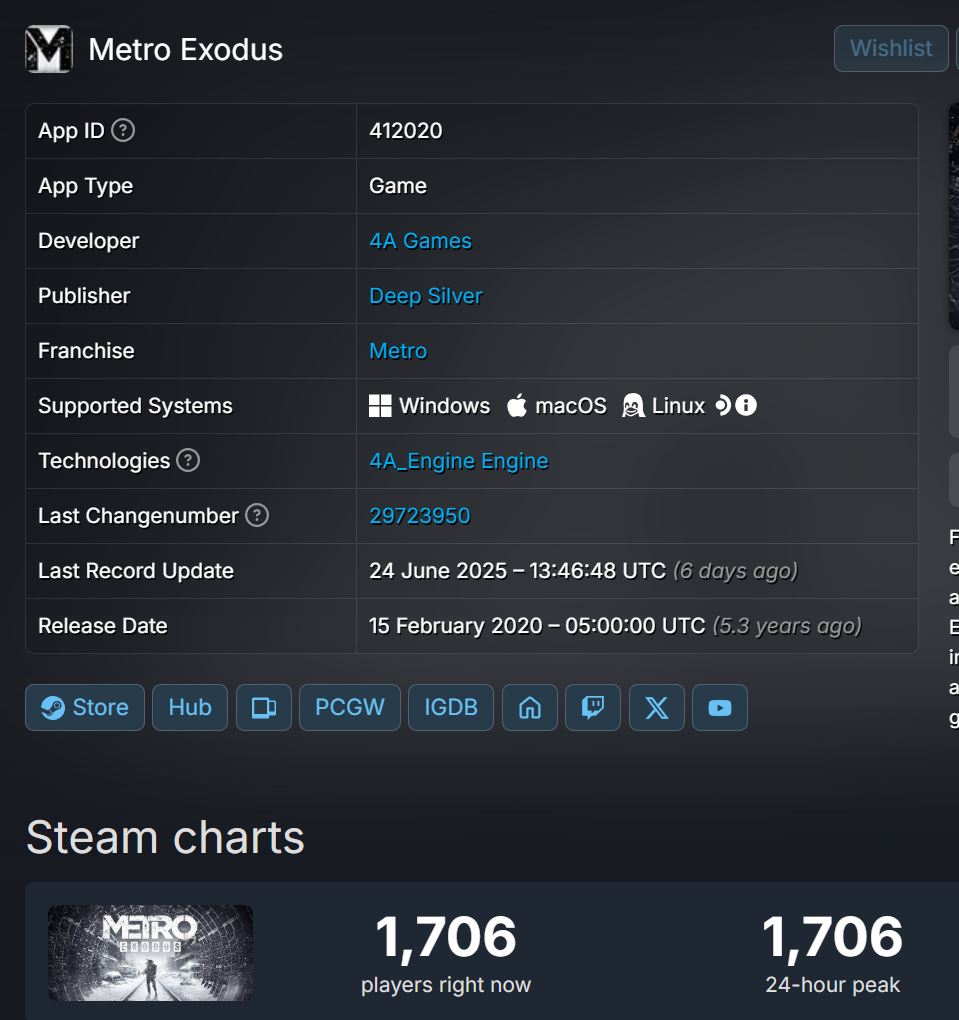Open the Twitch link button
The width and height of the screenshot is (959, 1020).
(x=593, y=707)
